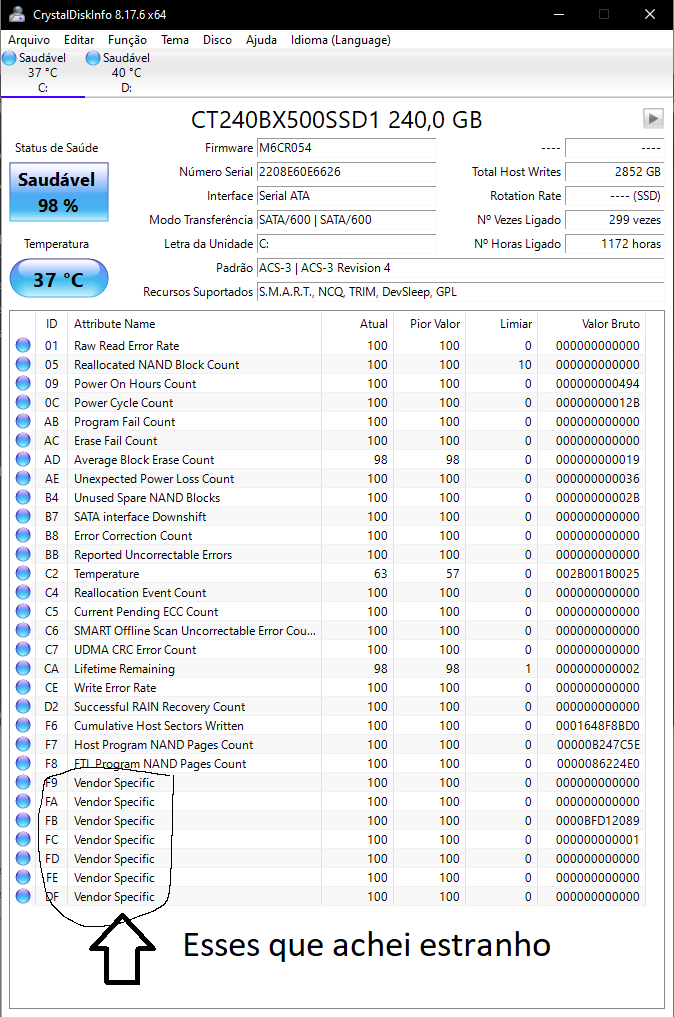Image resolution: width=674 pixels, height=1017 pixels.
Task: Click the power-on count value 299 vezes
Action: click(x=614, y=220)
